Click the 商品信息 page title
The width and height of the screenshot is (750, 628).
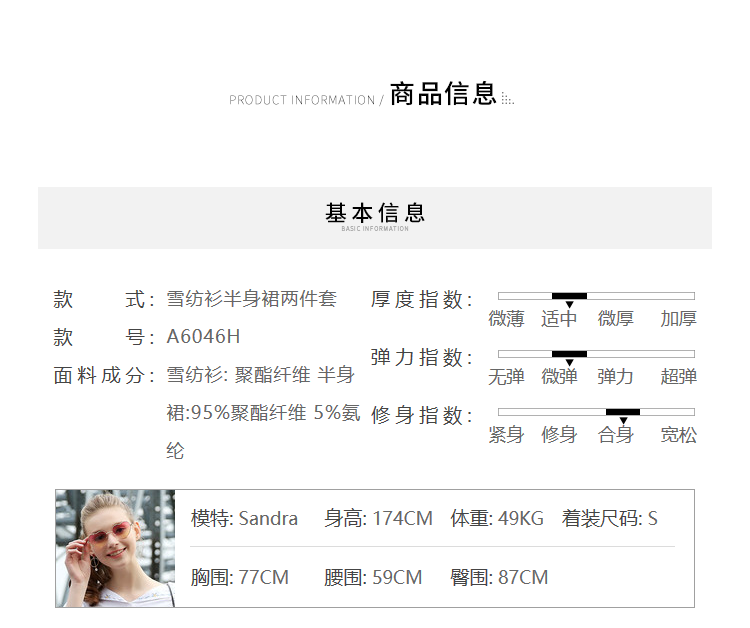pos(443,95)
